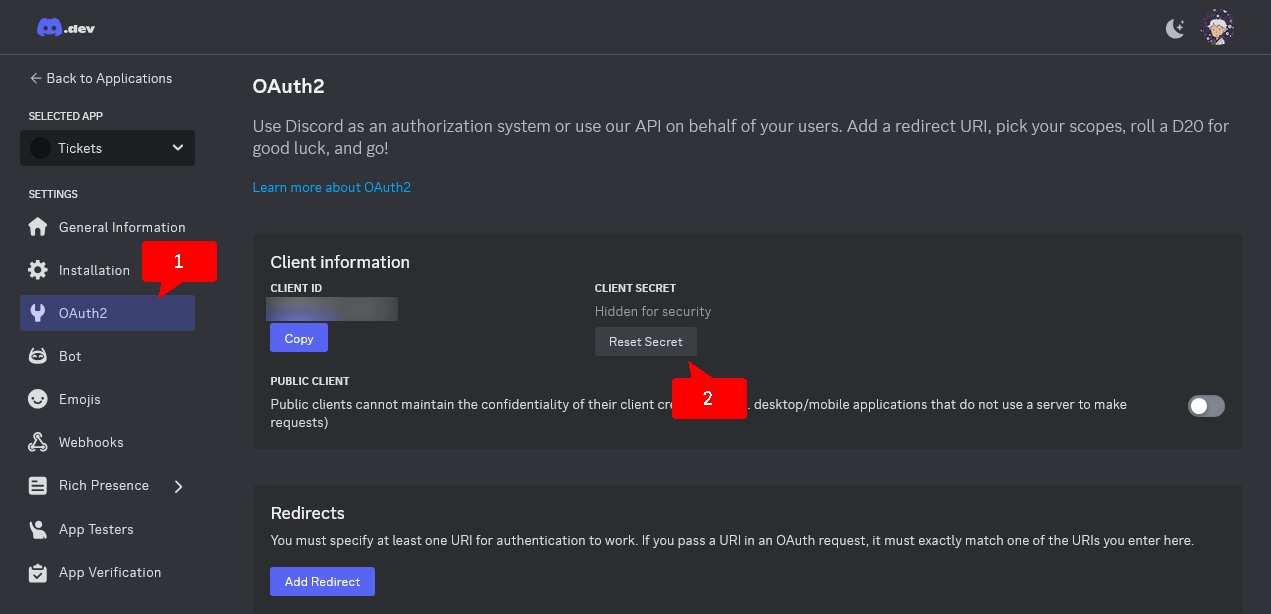Click the App Testers person icon
This screenshot has width=1271, height=614.
pos(38,529)
